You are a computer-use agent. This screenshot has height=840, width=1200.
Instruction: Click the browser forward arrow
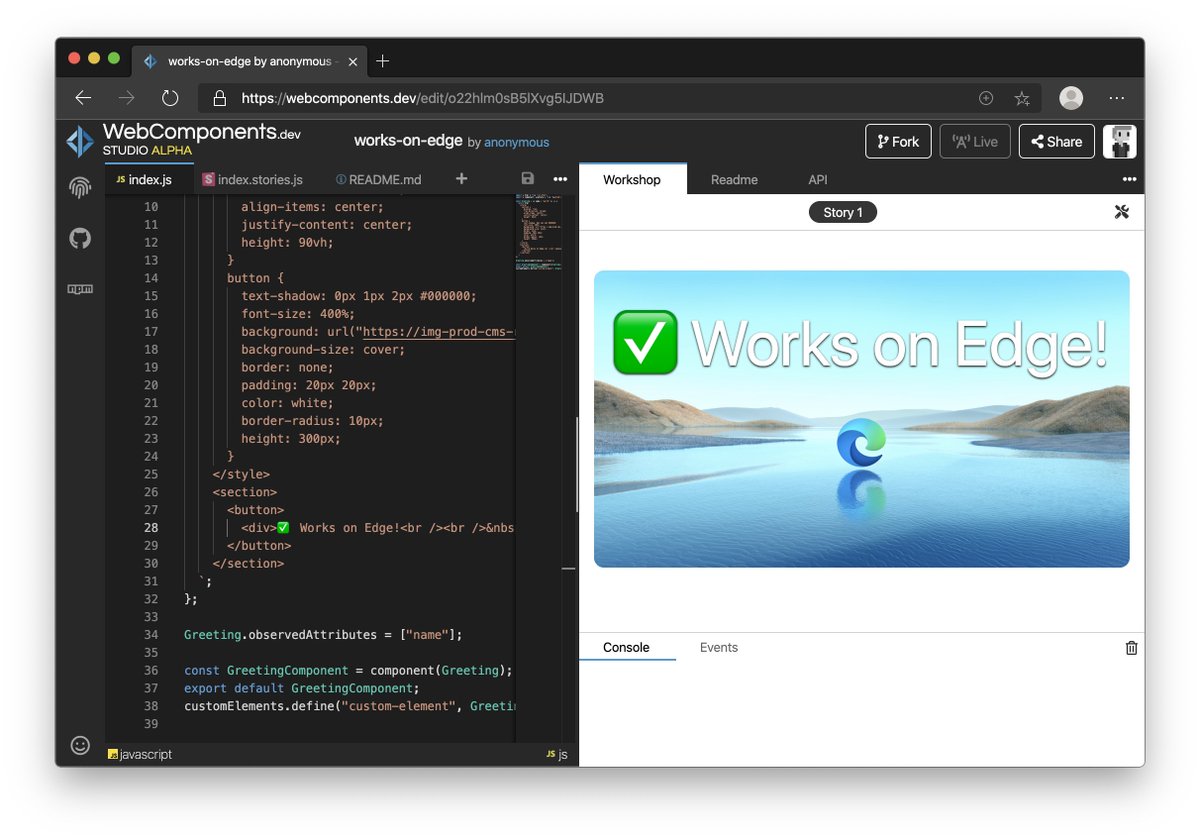(x=126, y=98)
